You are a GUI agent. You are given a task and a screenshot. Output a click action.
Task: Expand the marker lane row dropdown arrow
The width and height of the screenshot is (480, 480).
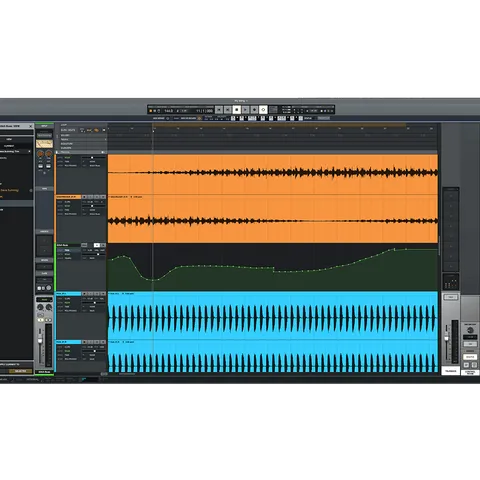point(106,139)
